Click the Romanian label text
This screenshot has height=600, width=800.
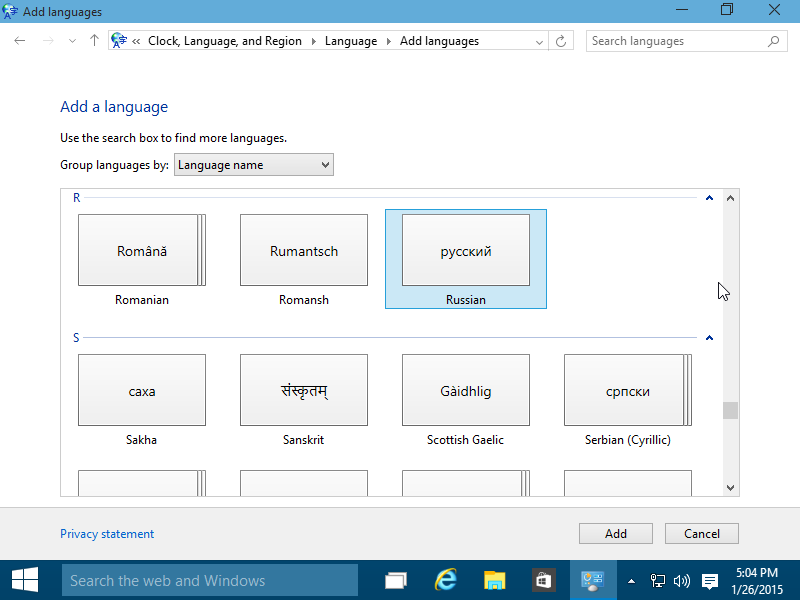click(142, 300)
